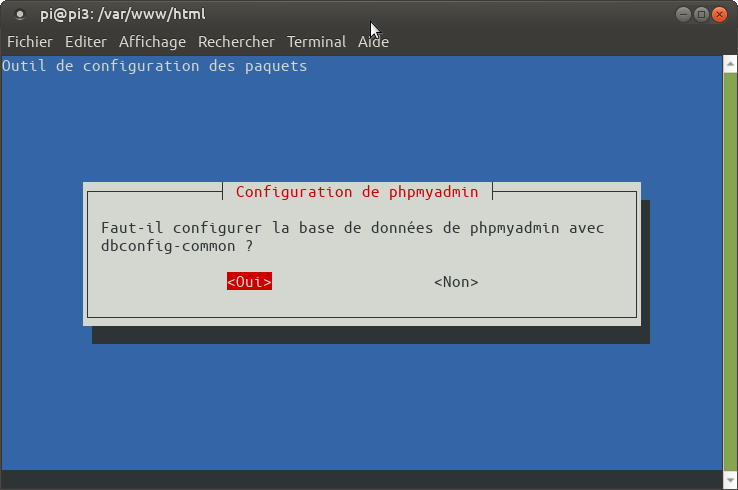Choose the <Non> button
Viewport: 738px width, 490px height.
pyautogui.click(x=456, y=282)
